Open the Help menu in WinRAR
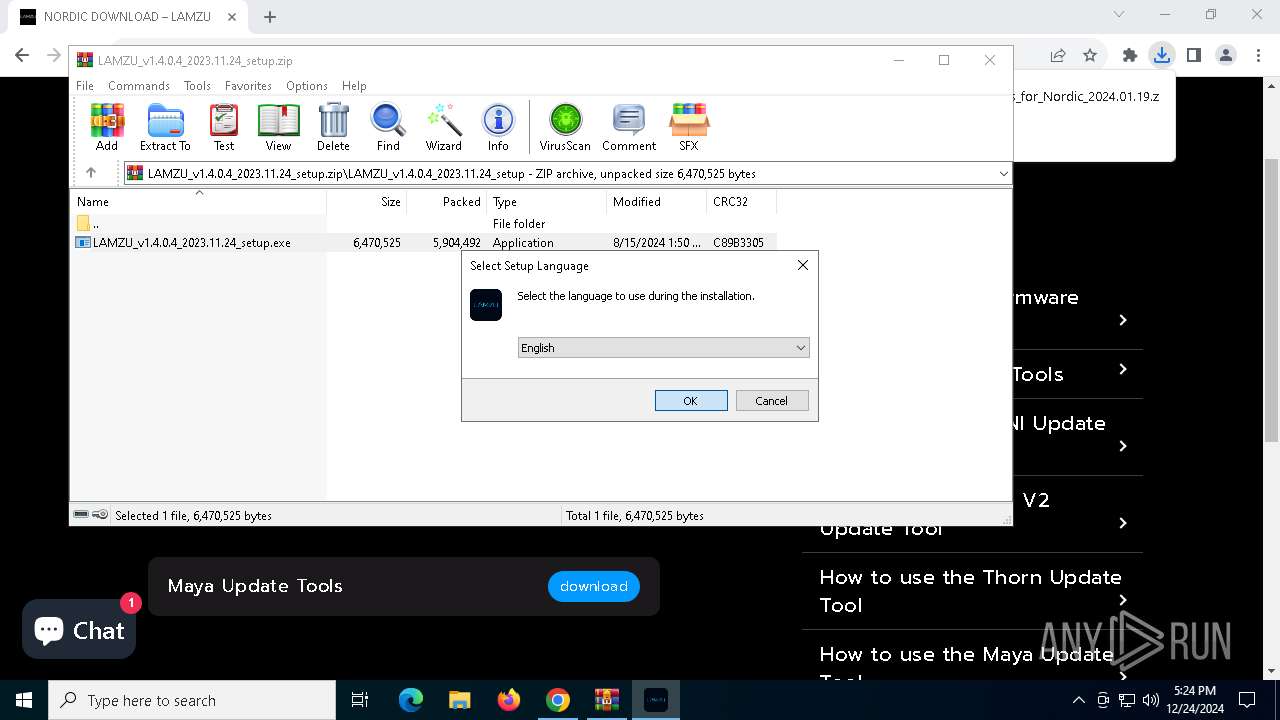The image size is (1280, 720). click(354, 86)
